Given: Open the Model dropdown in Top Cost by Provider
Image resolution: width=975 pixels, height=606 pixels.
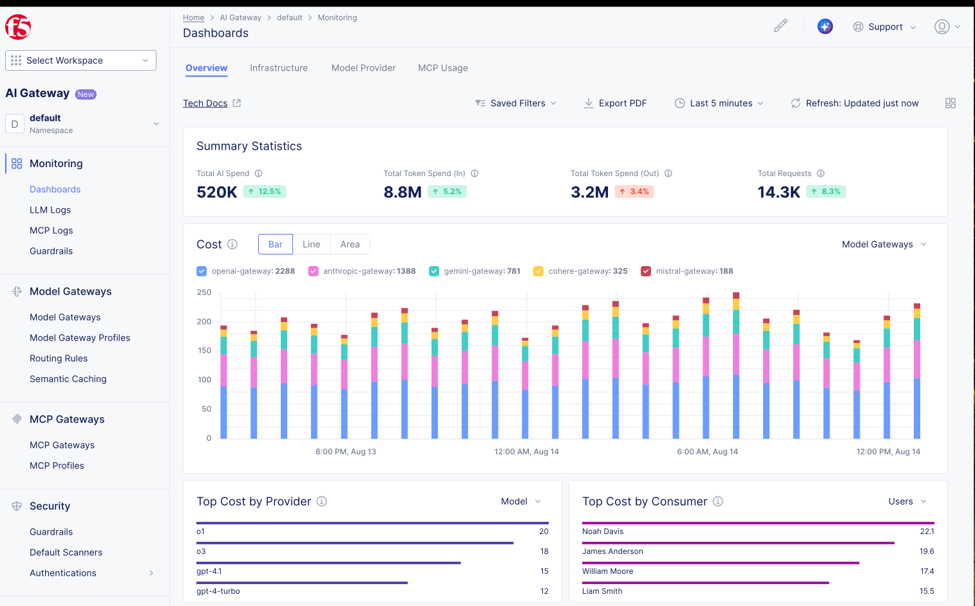Looking at the screenshot, I should pos(521,501).
